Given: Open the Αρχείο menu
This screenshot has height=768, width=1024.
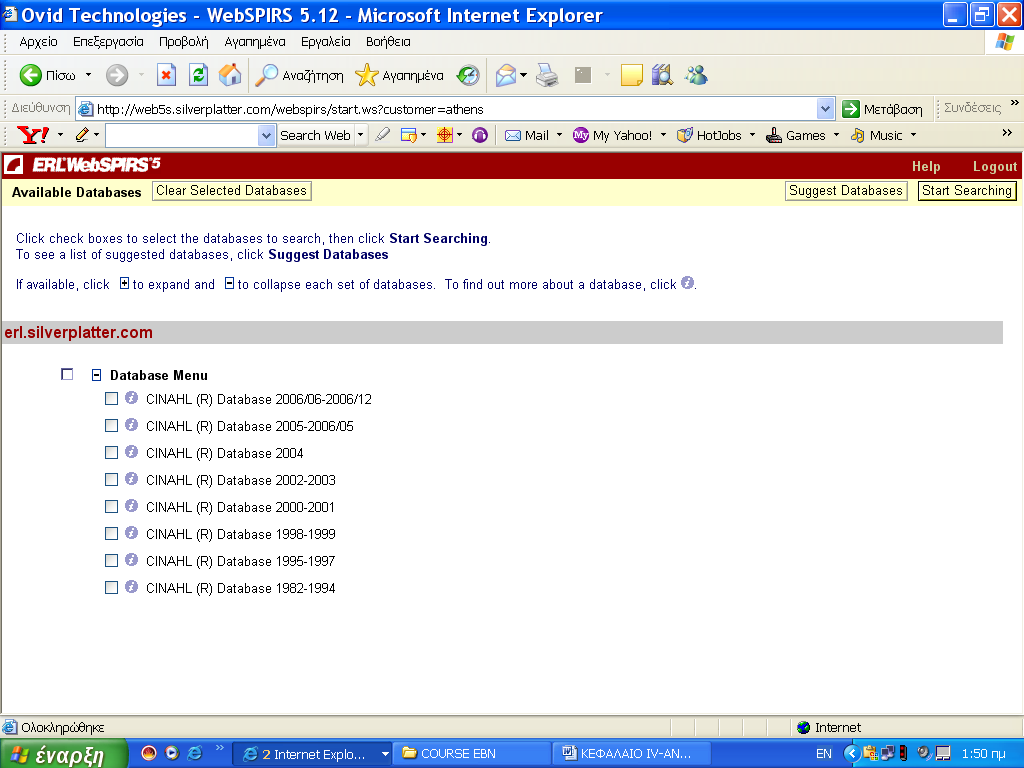Looking at the screenshot, I should [39, 42].
